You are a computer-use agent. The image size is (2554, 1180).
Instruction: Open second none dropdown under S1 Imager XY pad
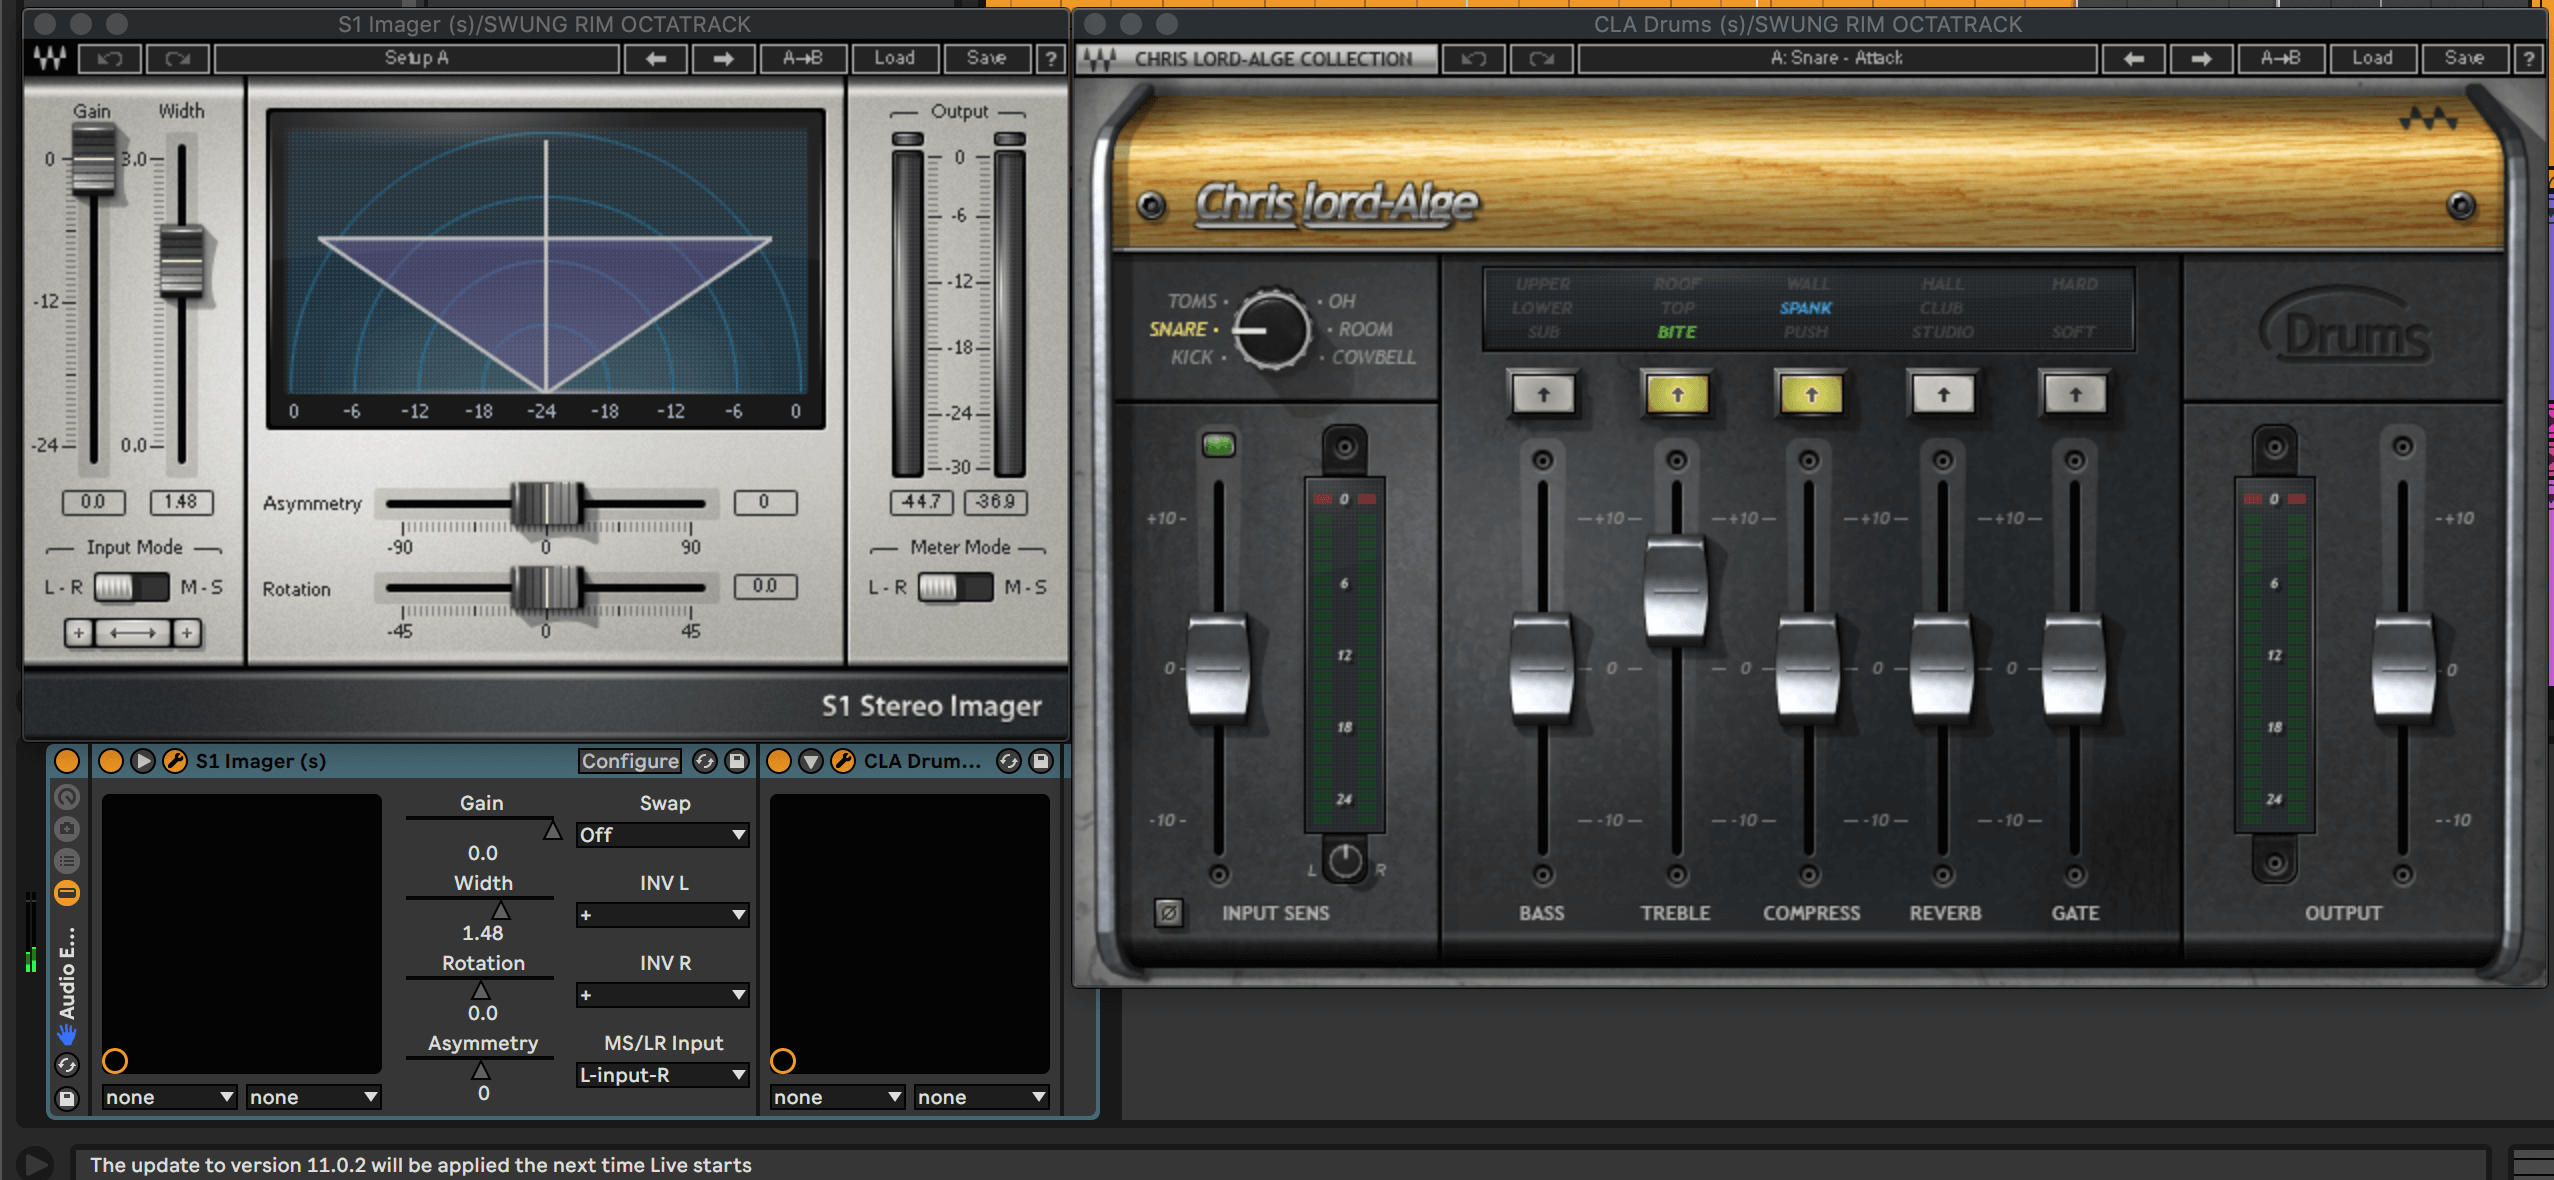point(313,1097)
